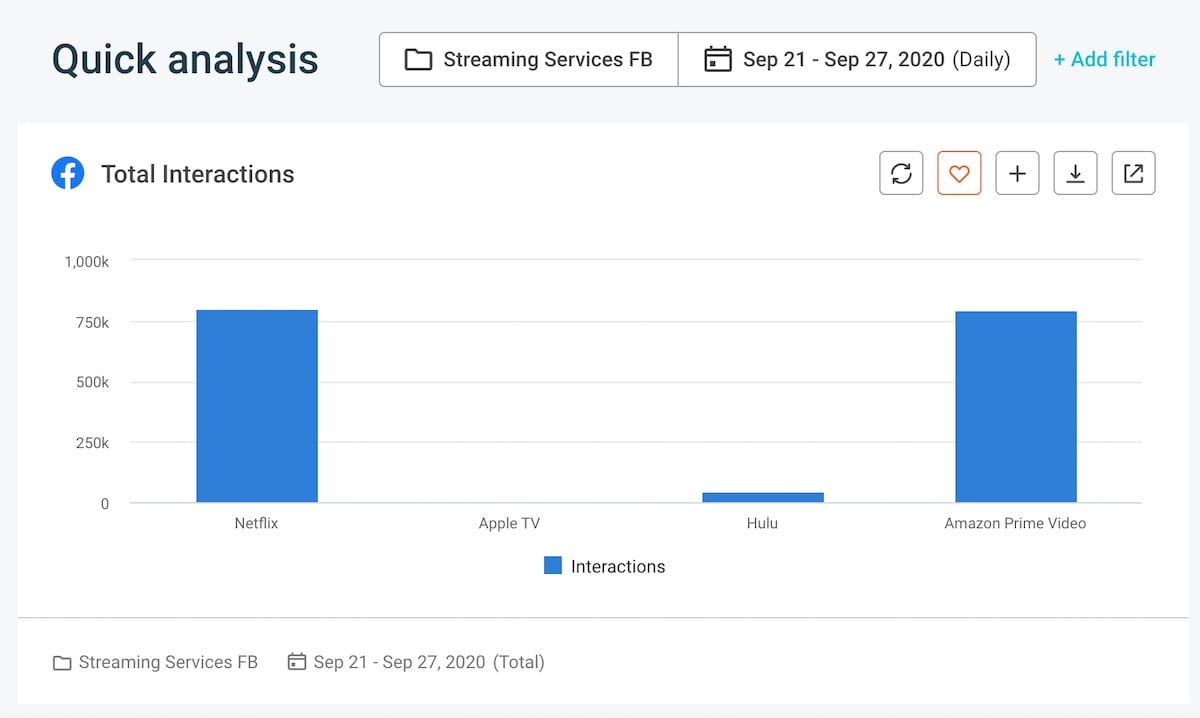
Task: Click the 1,000k y-axis value
Action: pos(87,262)
